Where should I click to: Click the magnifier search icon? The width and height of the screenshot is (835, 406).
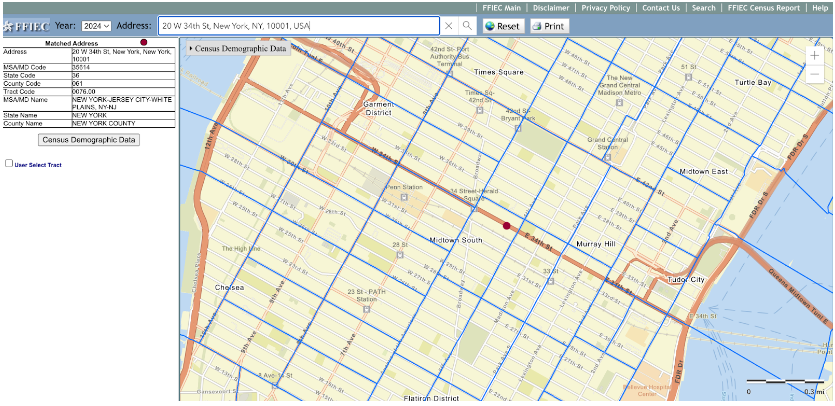pyautogui.click(x=467, y=26)
